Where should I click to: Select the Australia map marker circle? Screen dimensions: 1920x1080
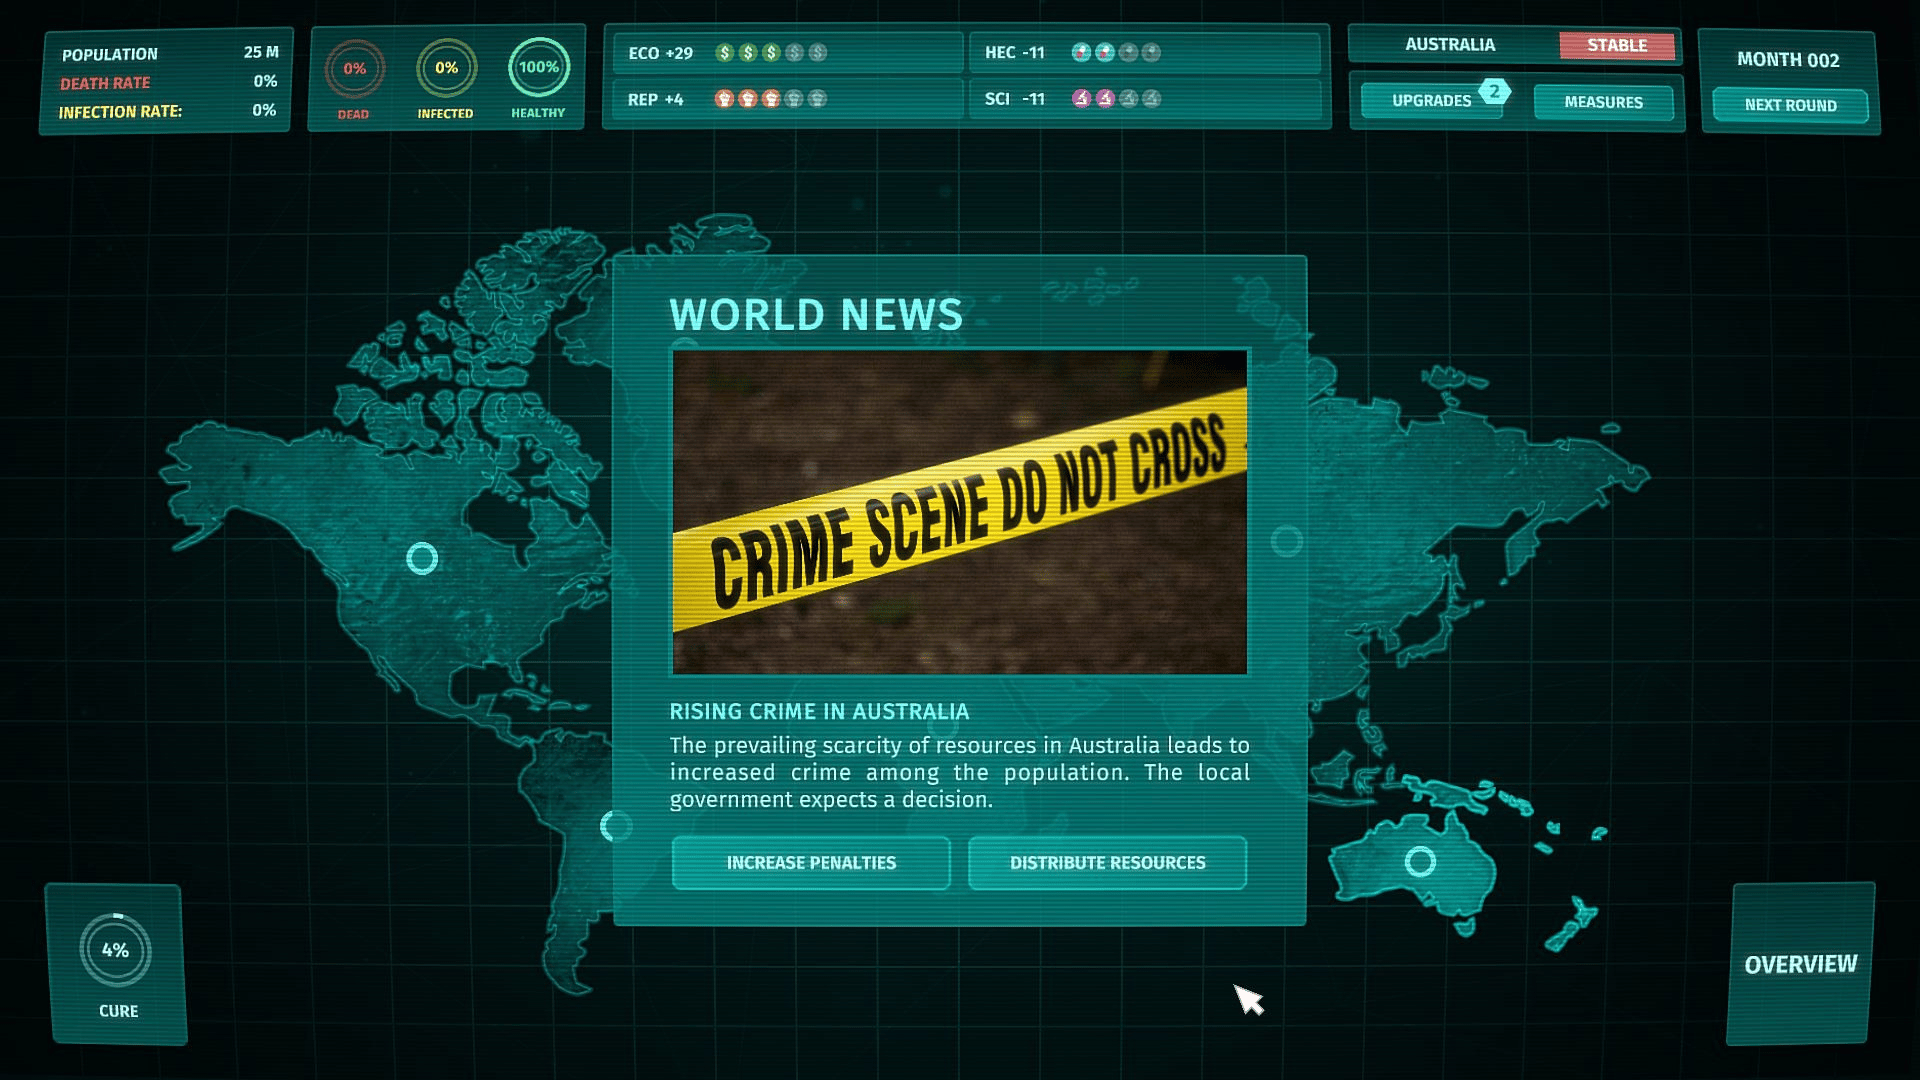(1420, 861)
